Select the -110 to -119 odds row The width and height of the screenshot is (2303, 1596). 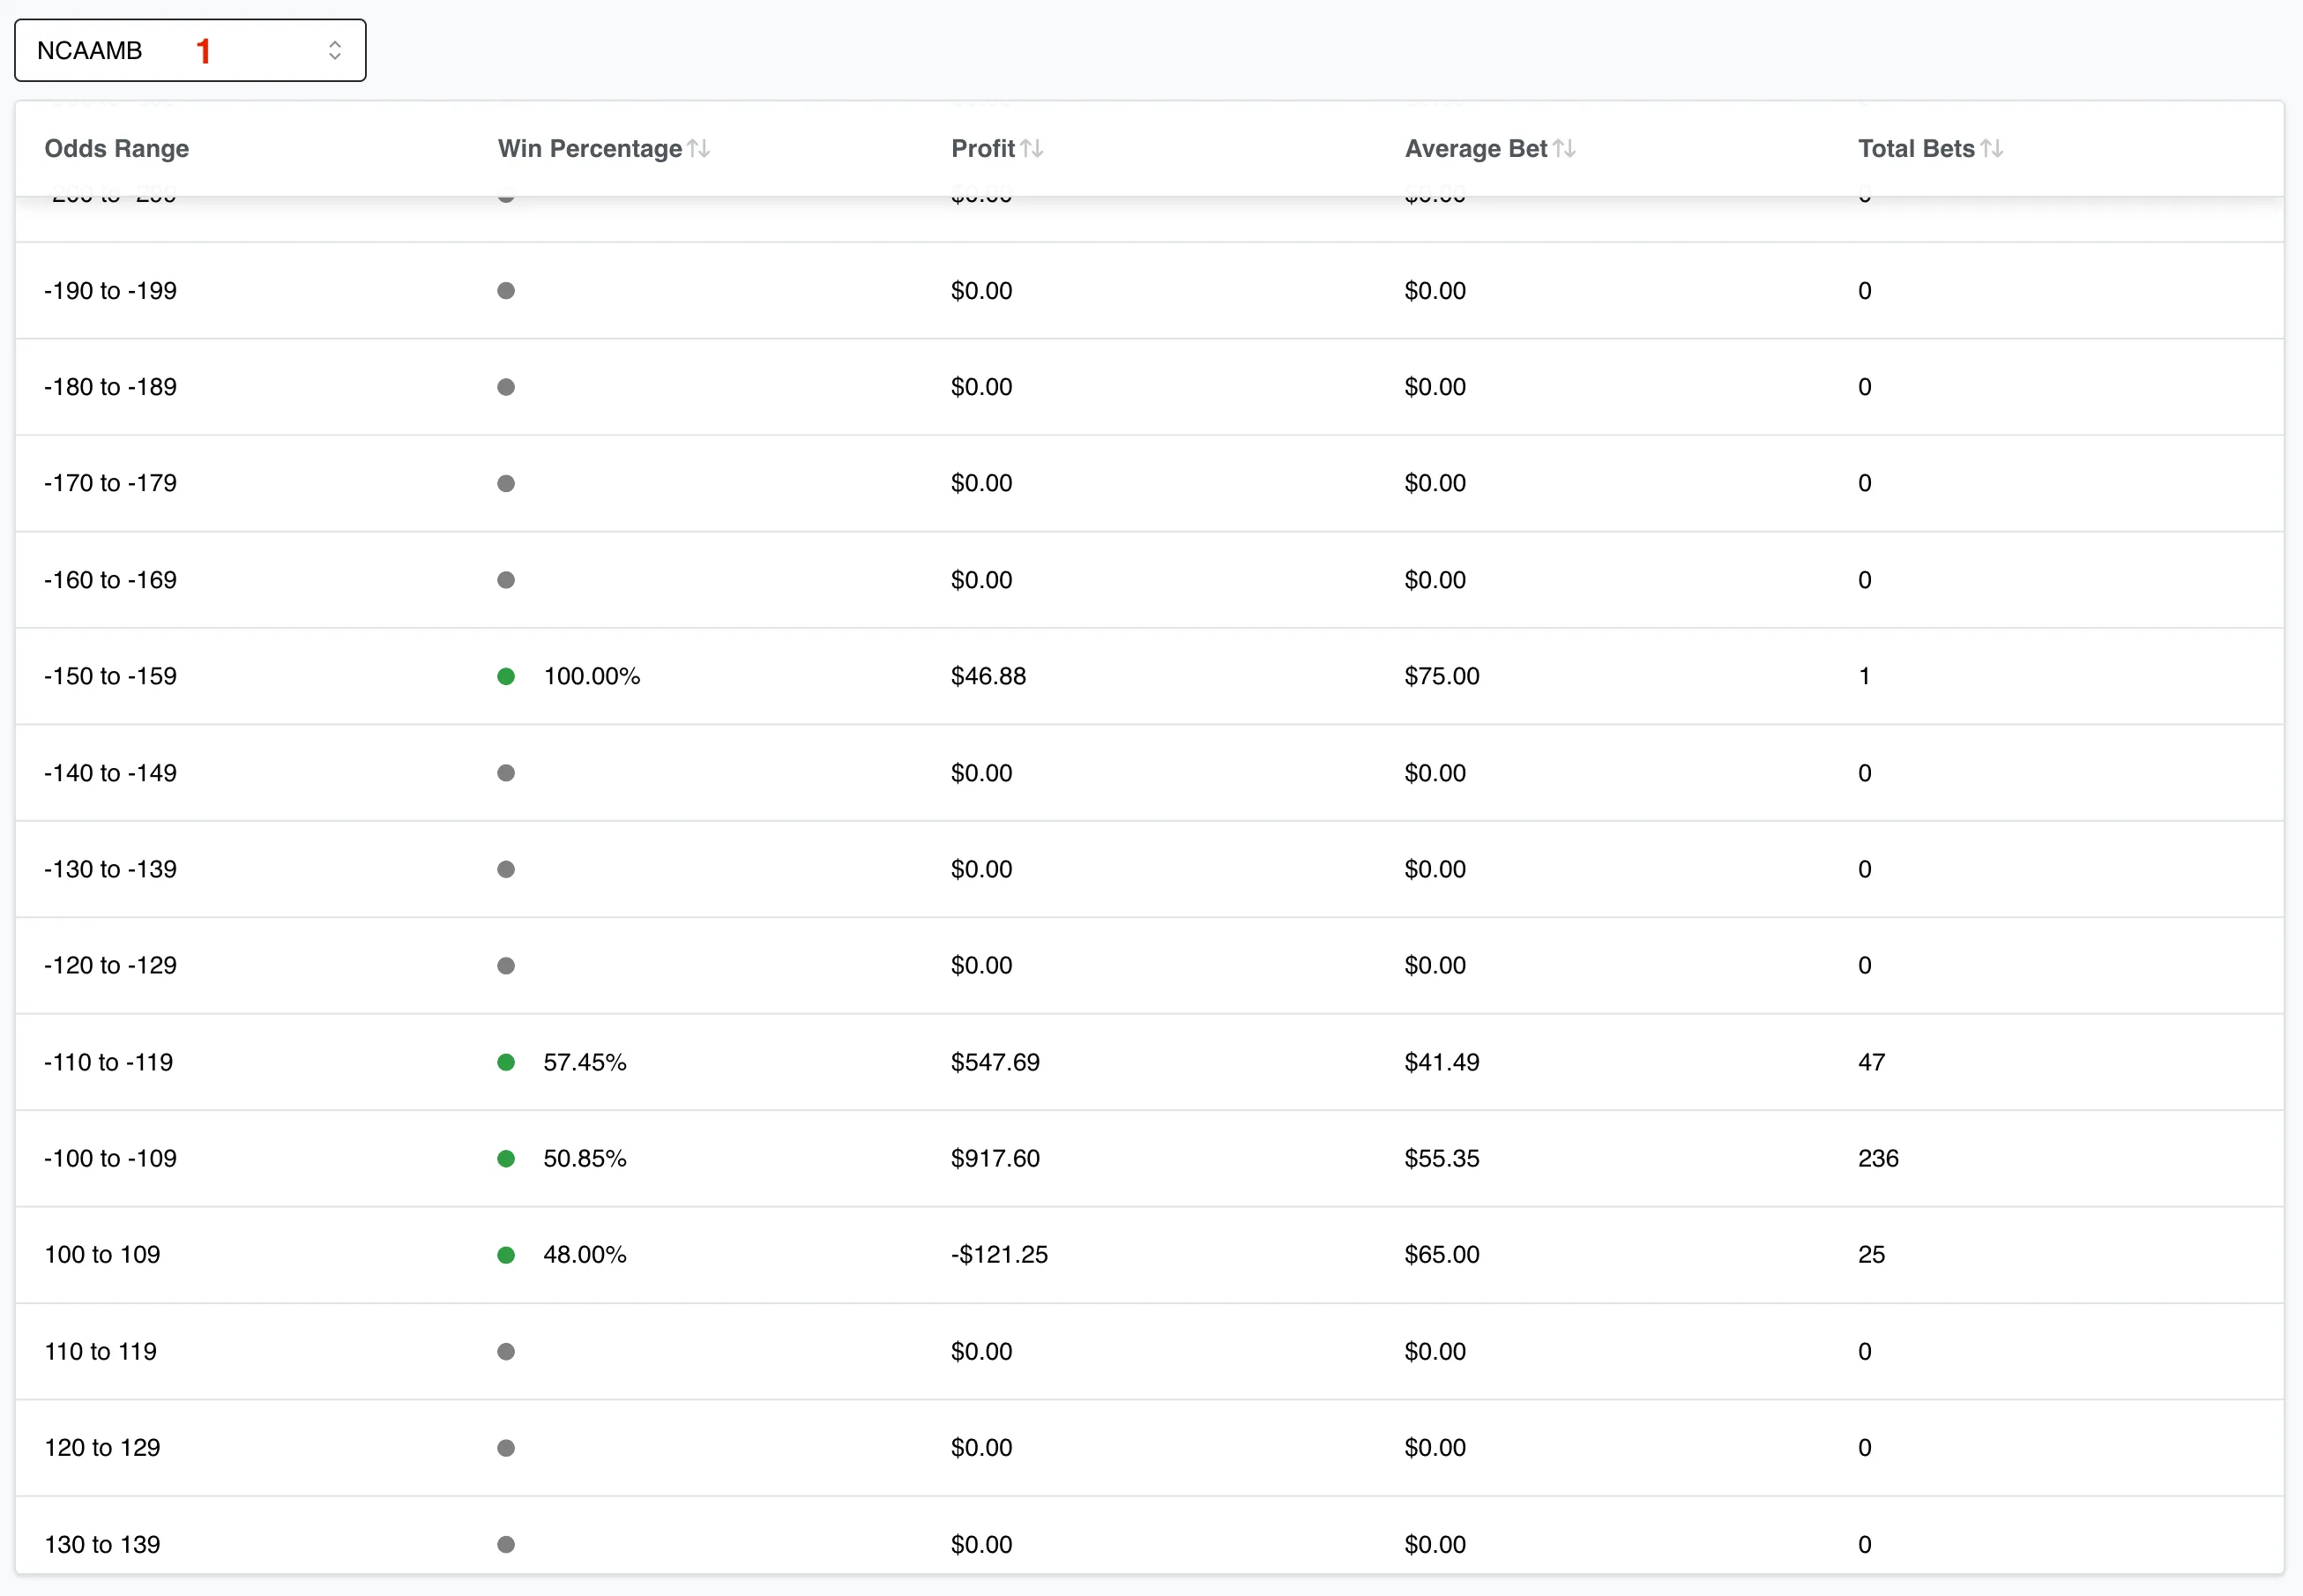tap(109, 1063)
